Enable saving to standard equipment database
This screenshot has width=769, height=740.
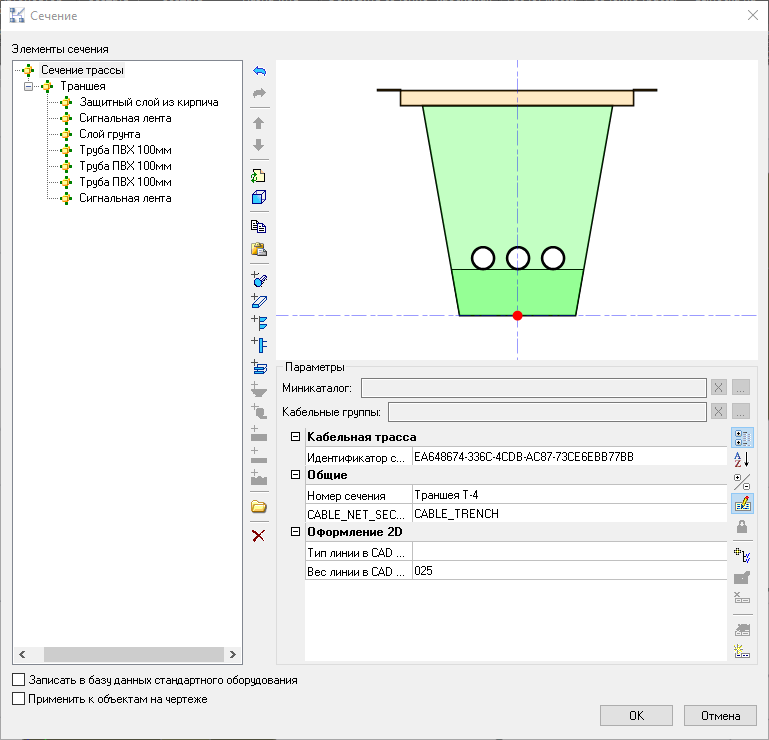pos(19,680)
